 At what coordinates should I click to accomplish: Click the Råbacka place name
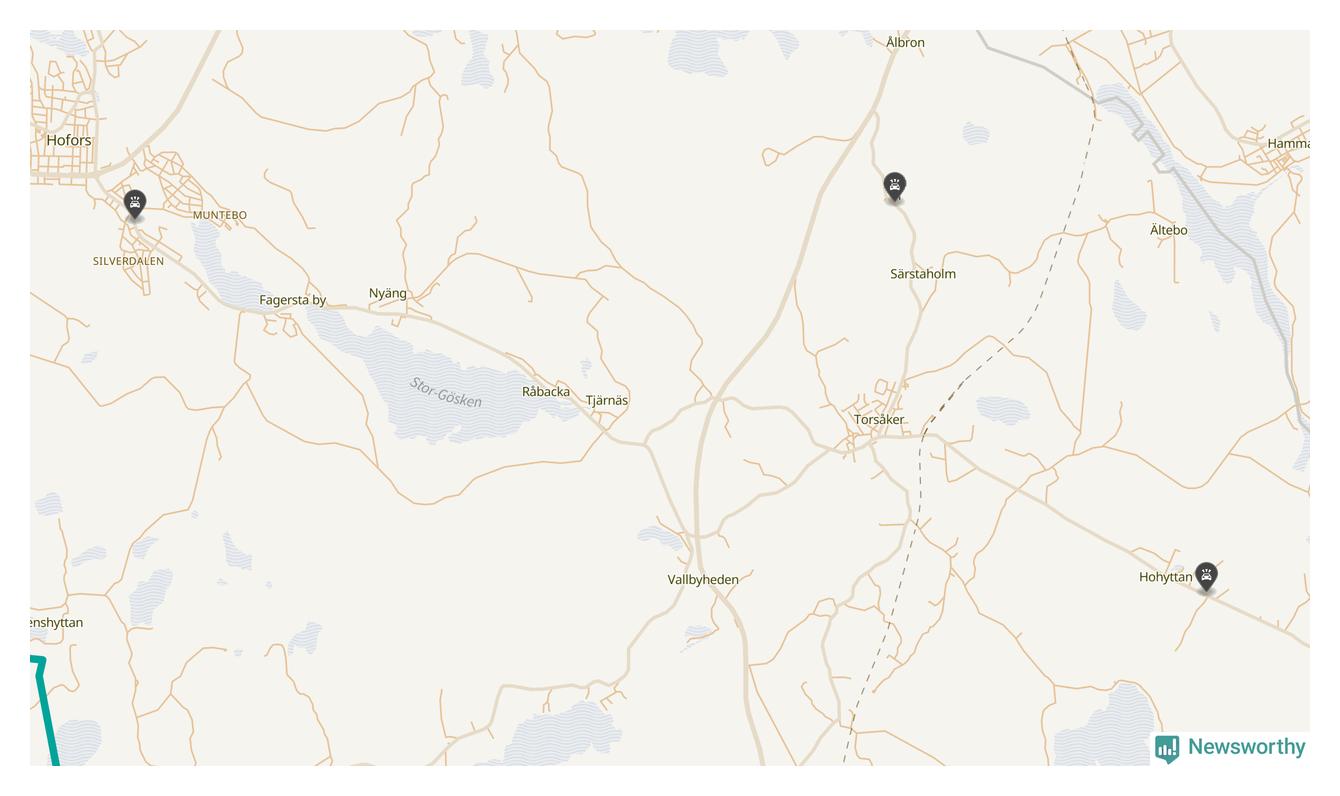546,392
